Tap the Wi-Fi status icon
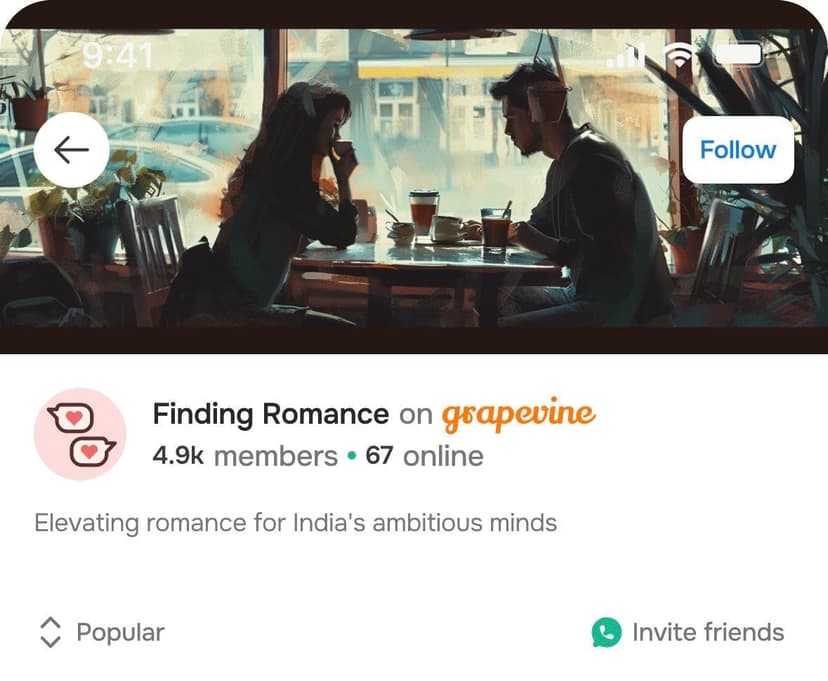 coord(681,56)
